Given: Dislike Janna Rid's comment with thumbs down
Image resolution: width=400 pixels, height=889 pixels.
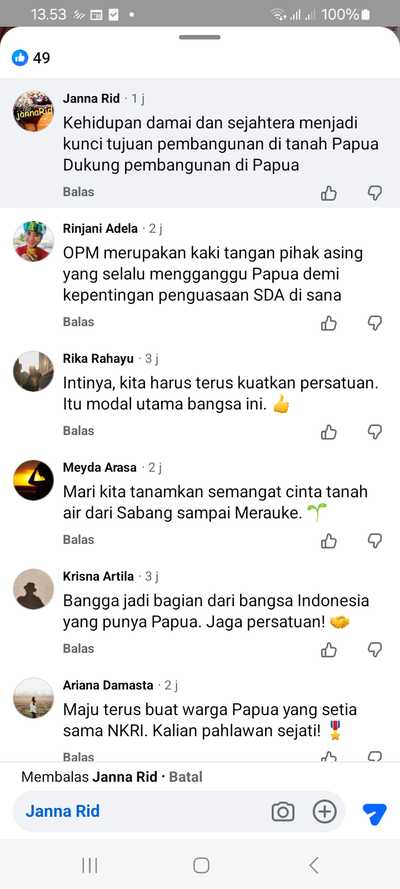Looking at the screenshot, I should coord(375,193).
